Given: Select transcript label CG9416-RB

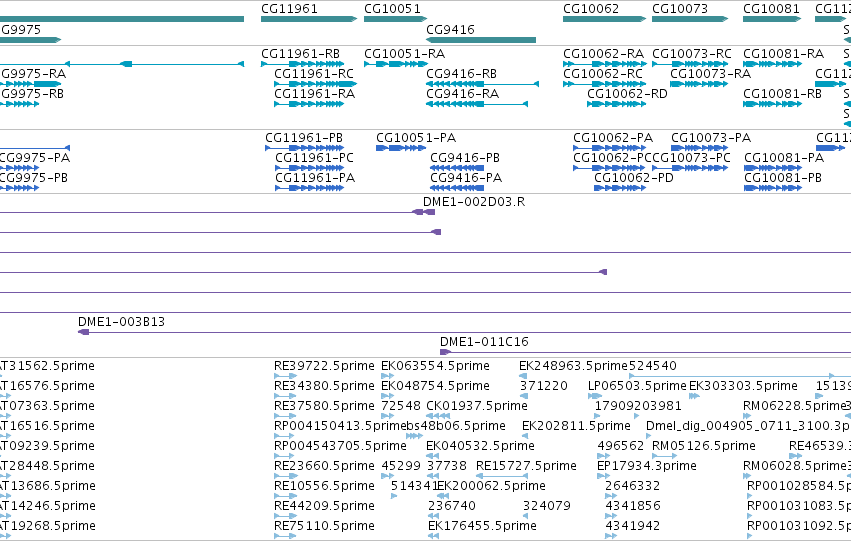Looking at the screenshot, I should click(461, 73).
